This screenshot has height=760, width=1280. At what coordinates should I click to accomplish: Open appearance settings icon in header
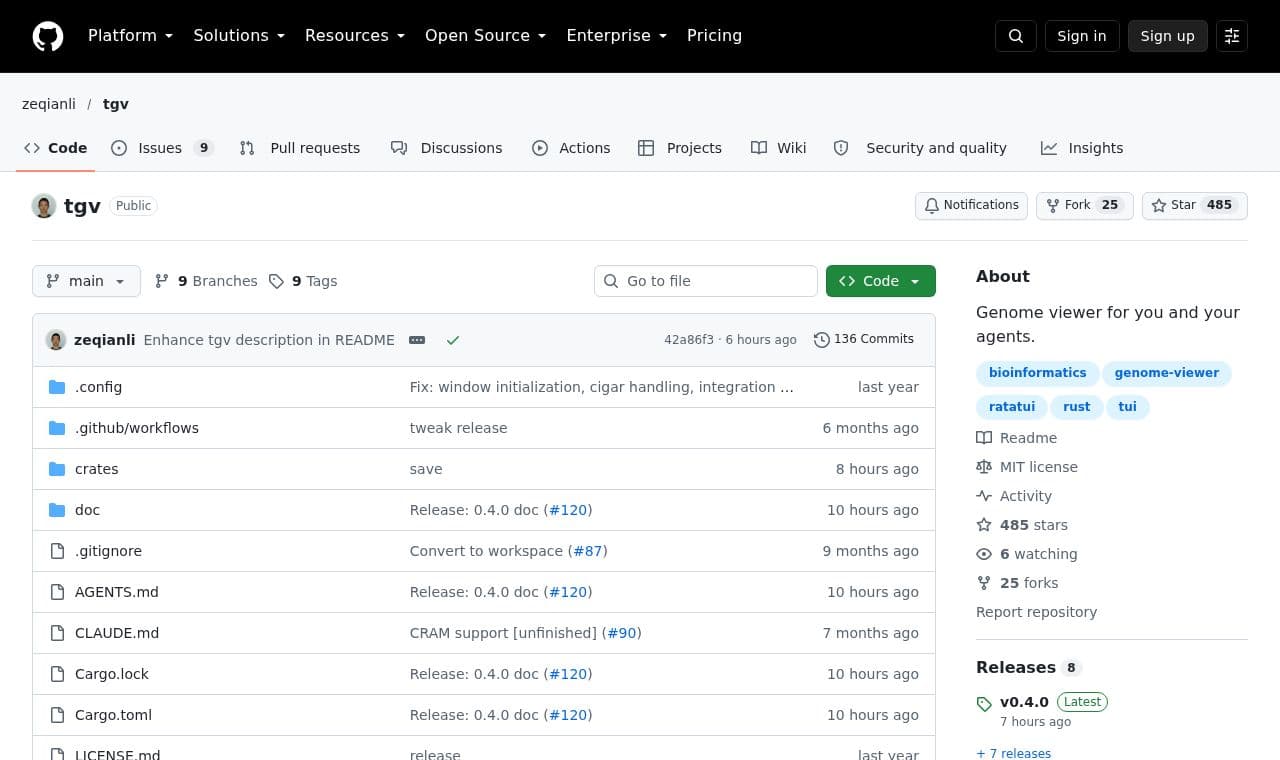pyautogui.click(x=1232, y=36)
